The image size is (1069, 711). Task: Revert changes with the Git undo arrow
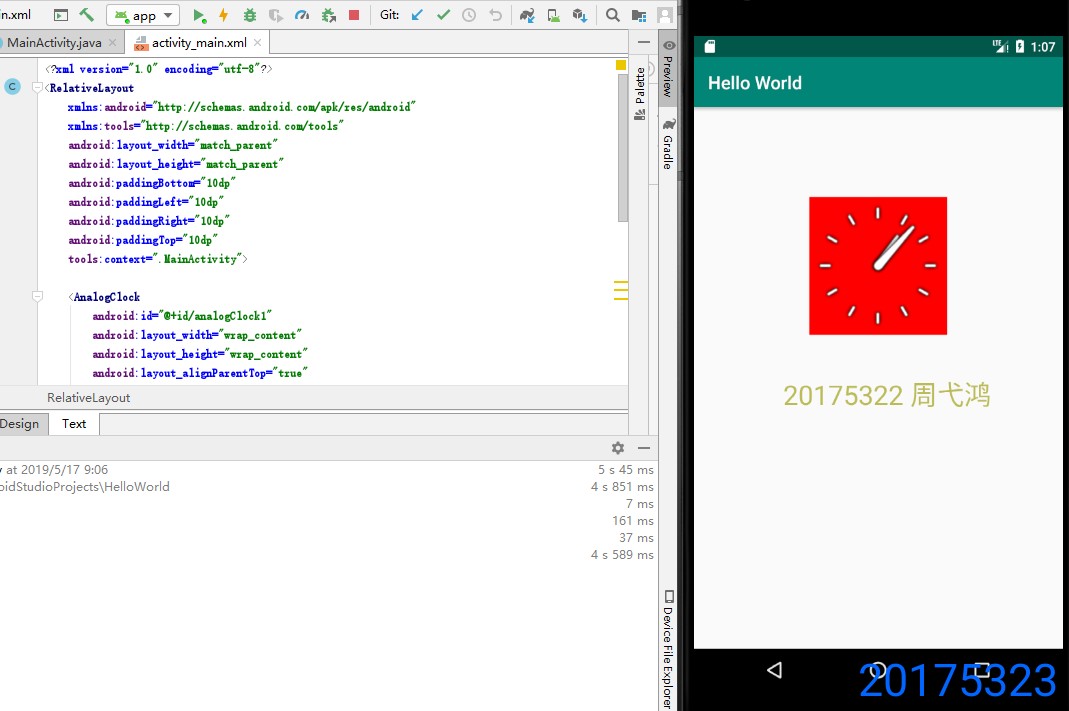(x=496, y=15)
